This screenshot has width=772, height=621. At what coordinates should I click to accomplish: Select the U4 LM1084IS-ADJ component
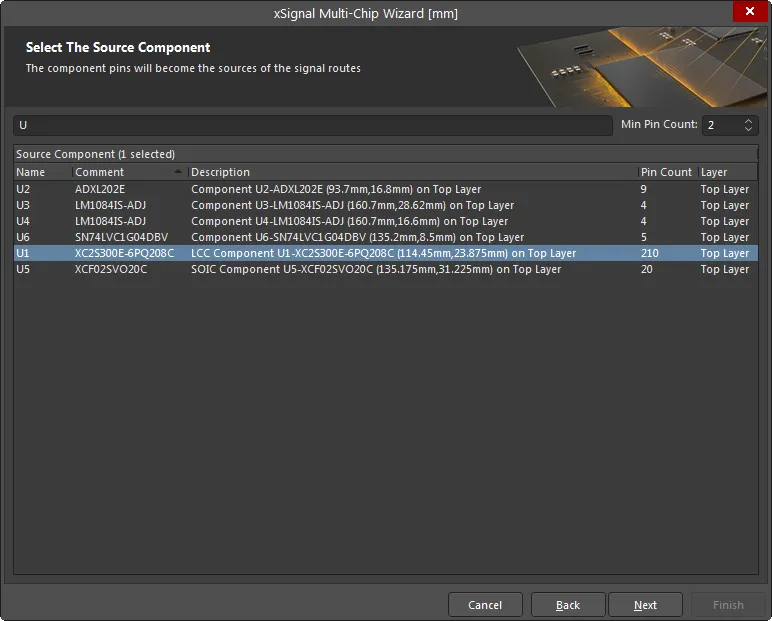(x=386, y=221)
